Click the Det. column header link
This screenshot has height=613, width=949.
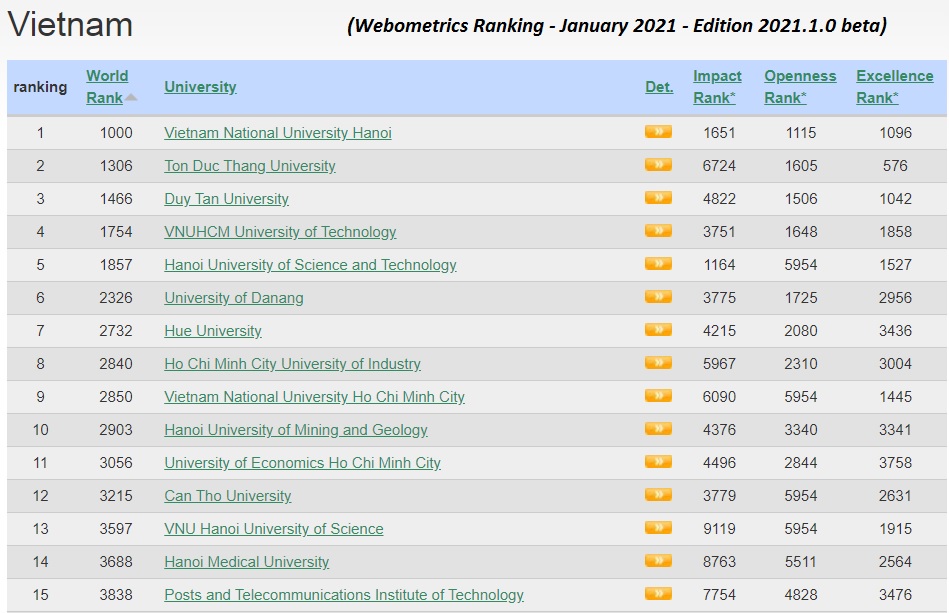point(659,87)
